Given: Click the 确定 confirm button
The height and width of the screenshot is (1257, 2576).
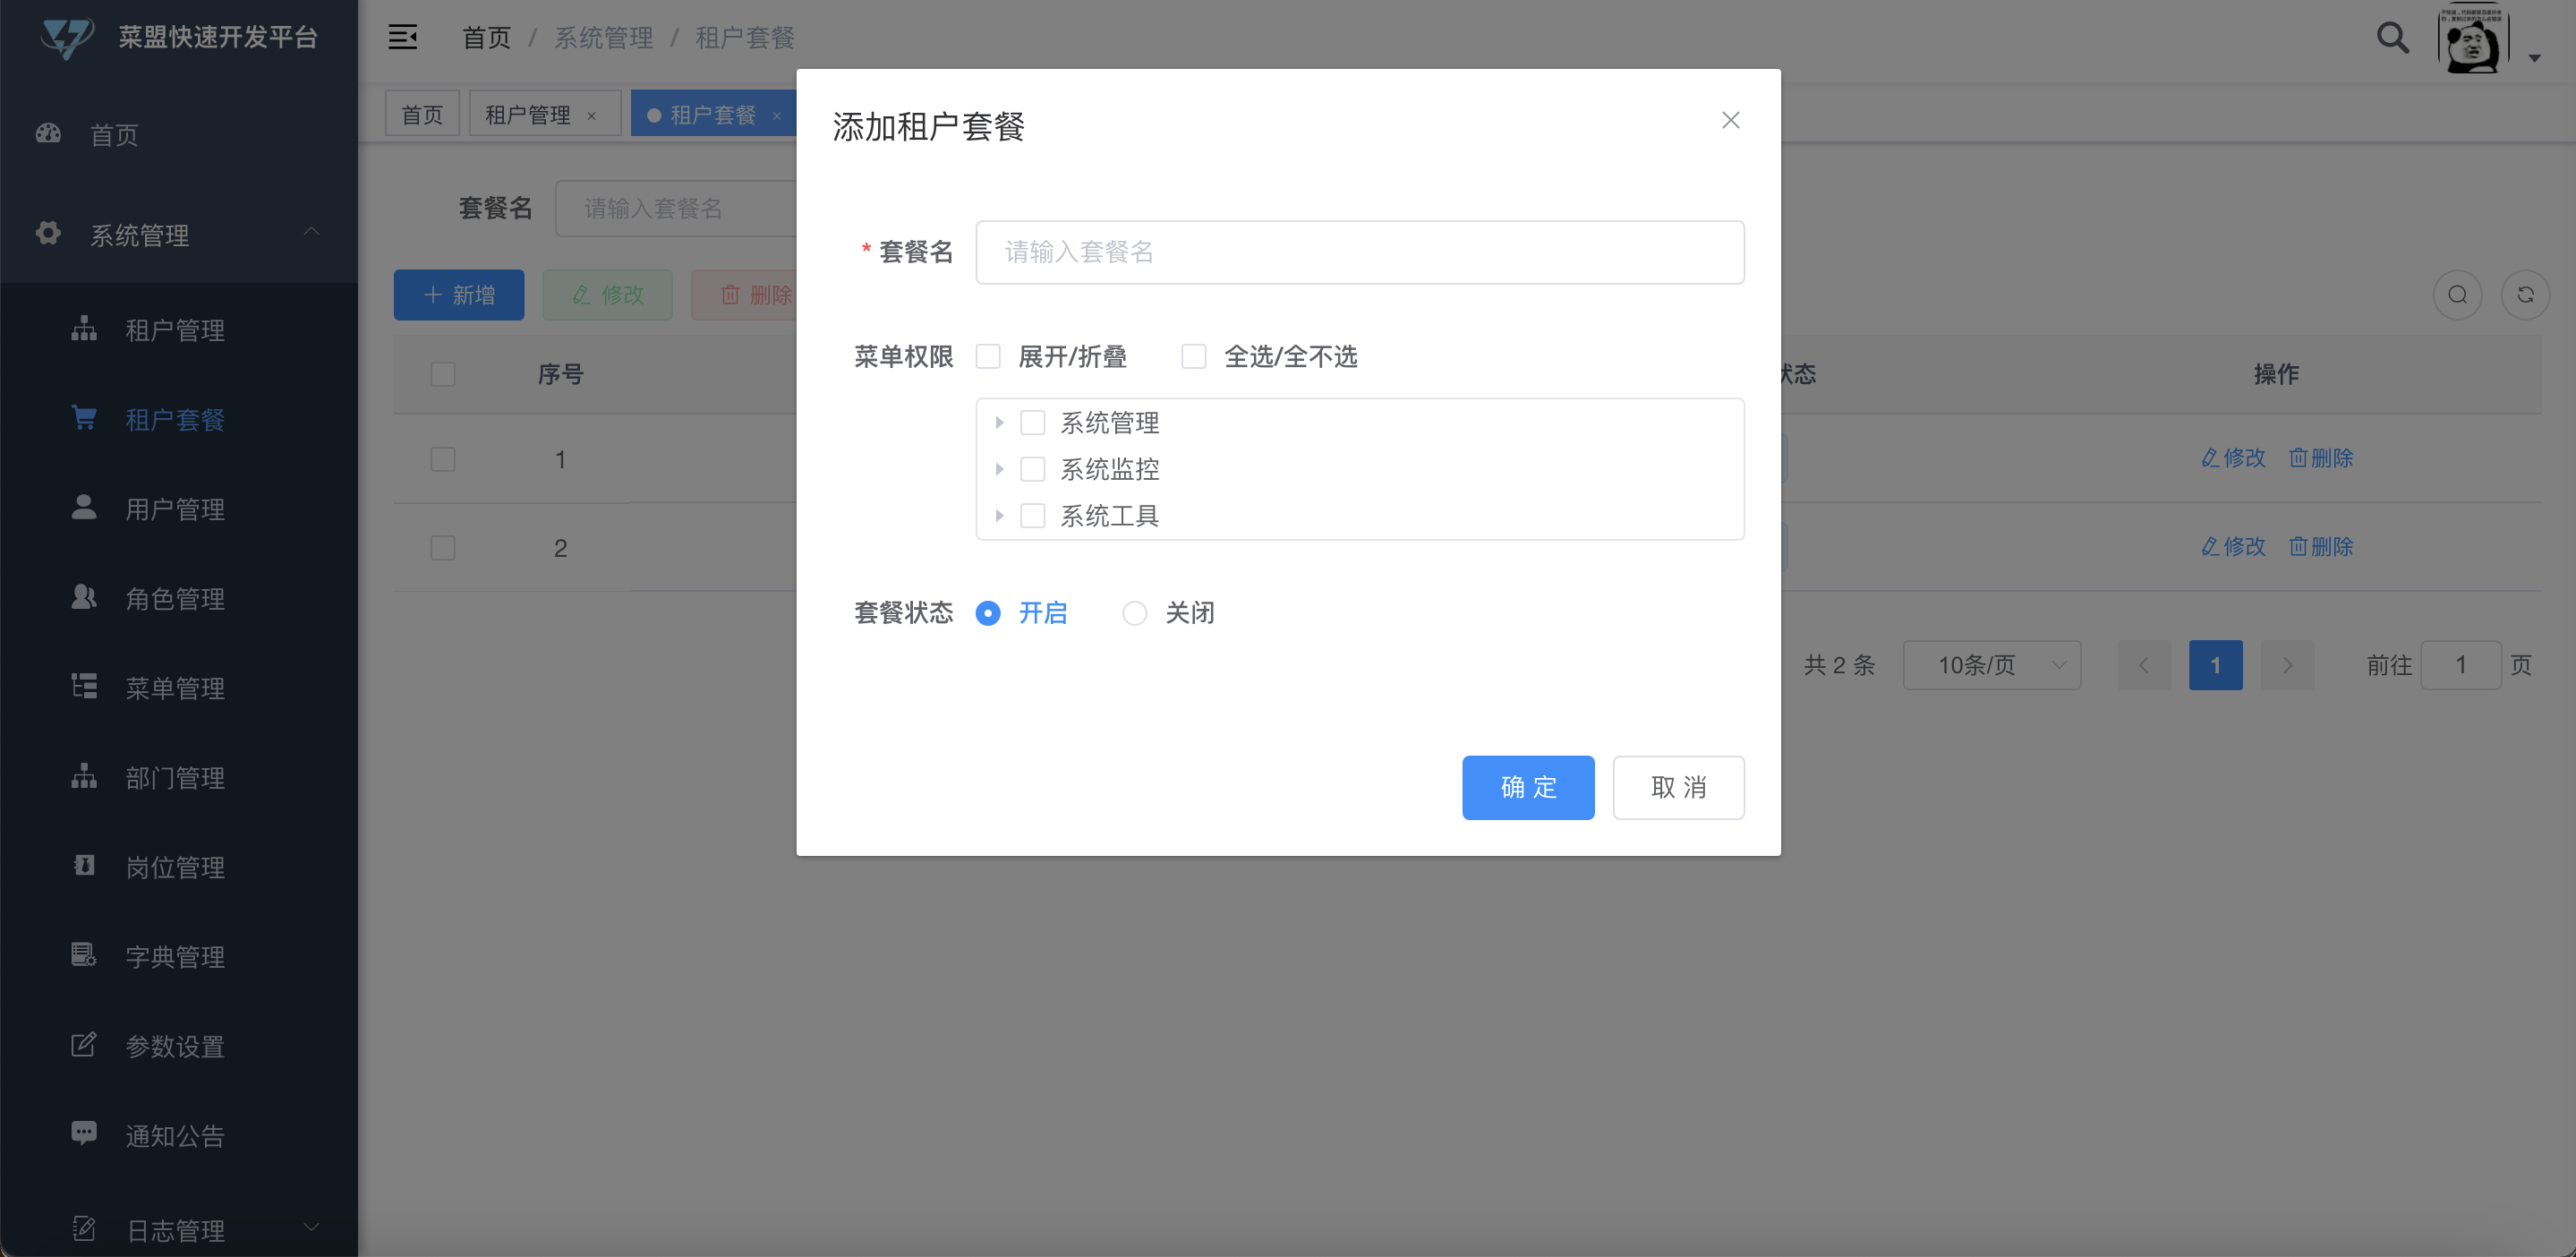Looking at the screenshot, I should click(x=1527, y=787).
